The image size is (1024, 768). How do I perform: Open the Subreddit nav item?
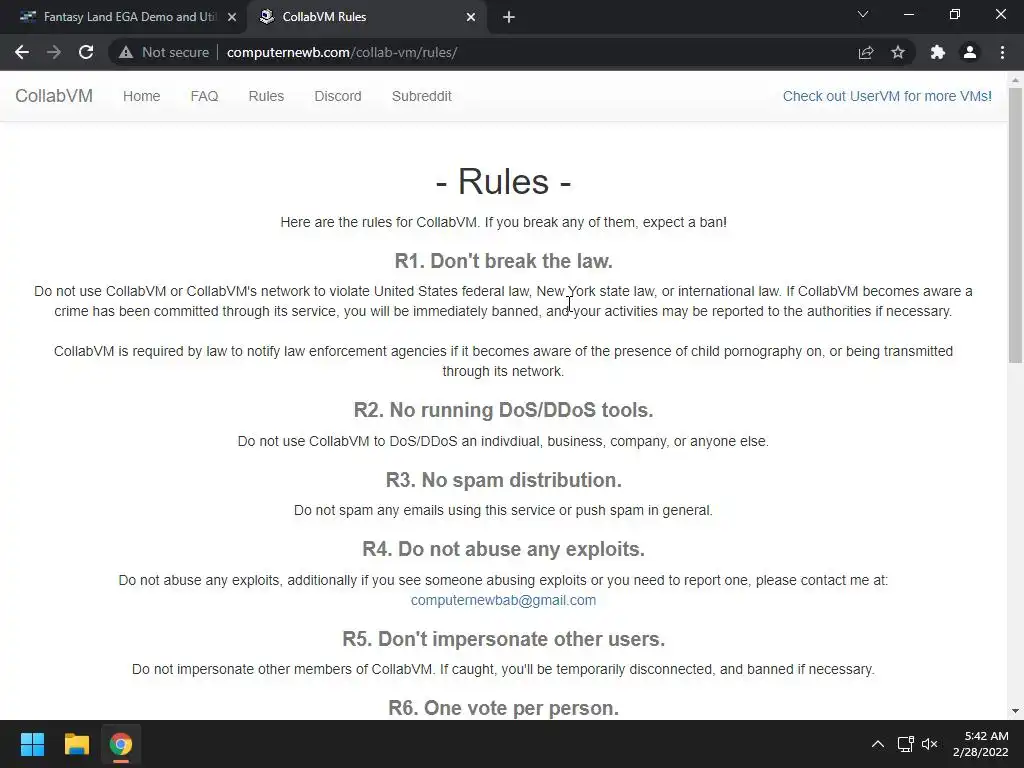pos(422,96)
